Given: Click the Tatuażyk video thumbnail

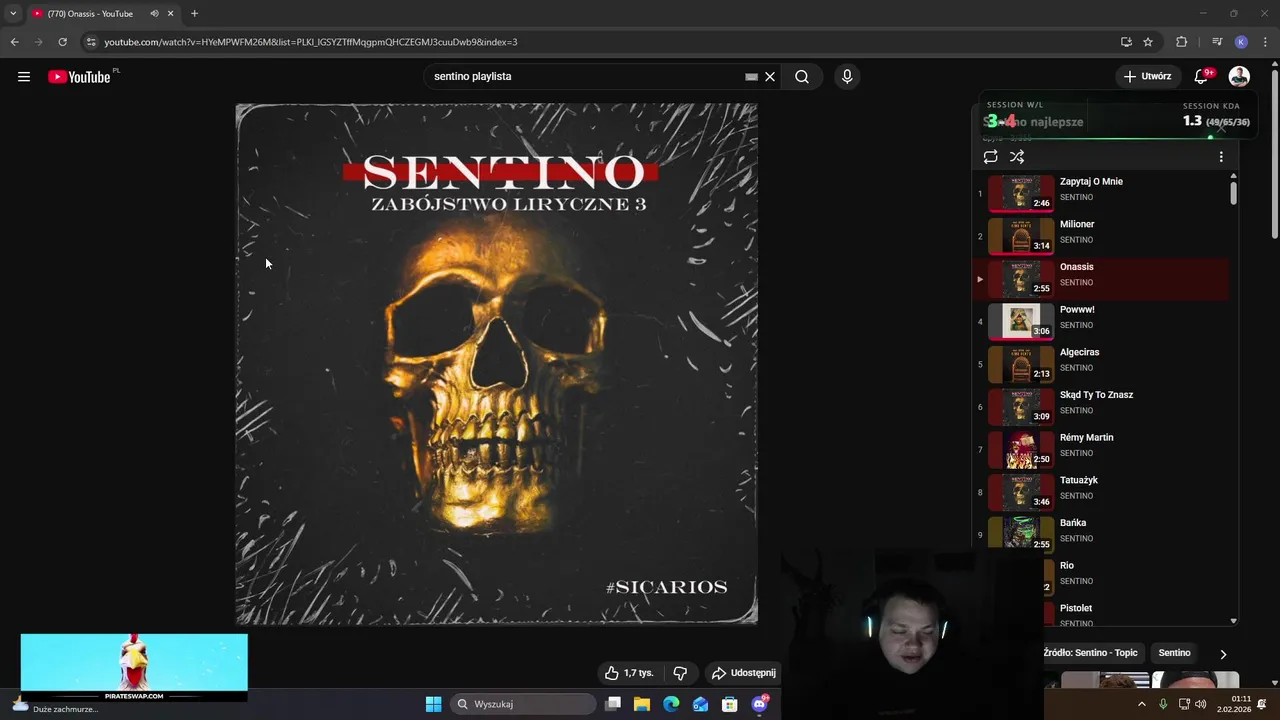Looking at the screenshot, I should [1021, 492].
